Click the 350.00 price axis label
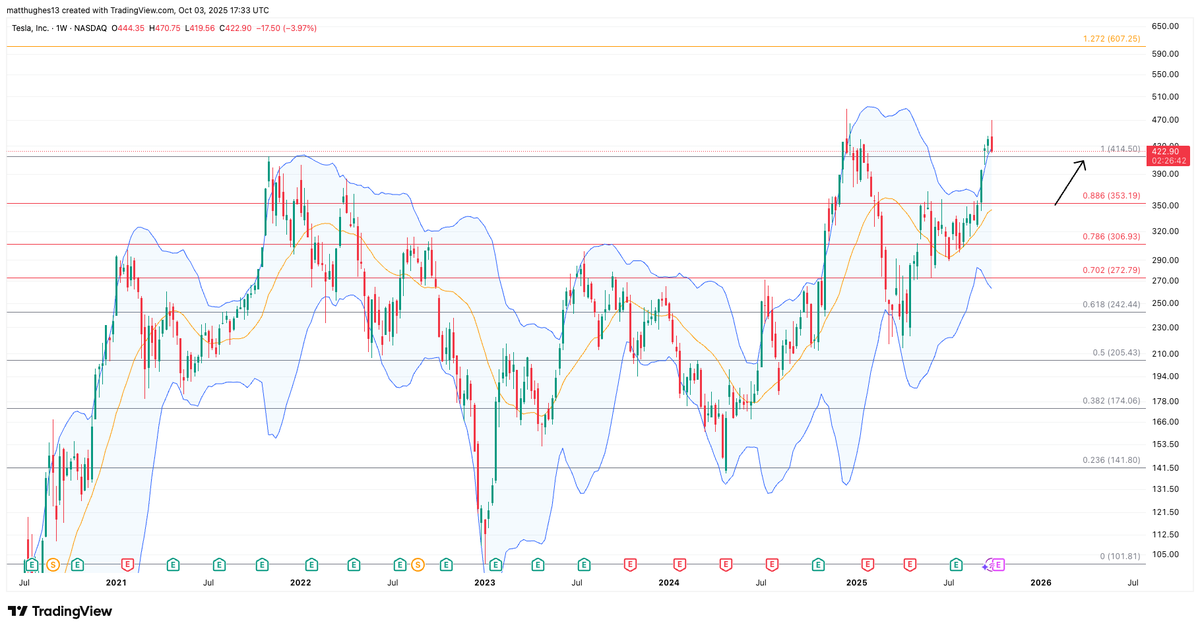 coord(1165,205)
